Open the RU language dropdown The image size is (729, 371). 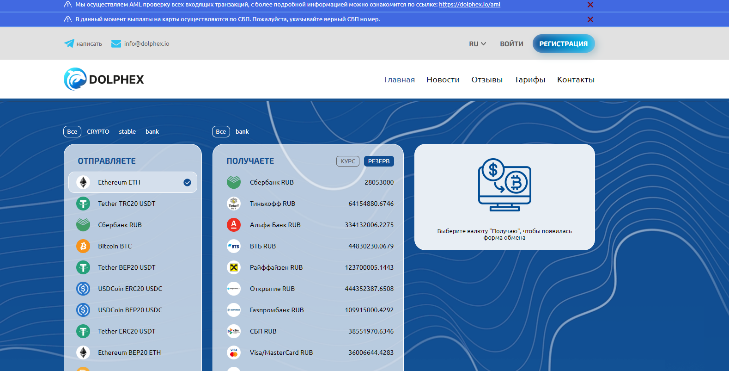pyautogui.click(x=477, y=44)
